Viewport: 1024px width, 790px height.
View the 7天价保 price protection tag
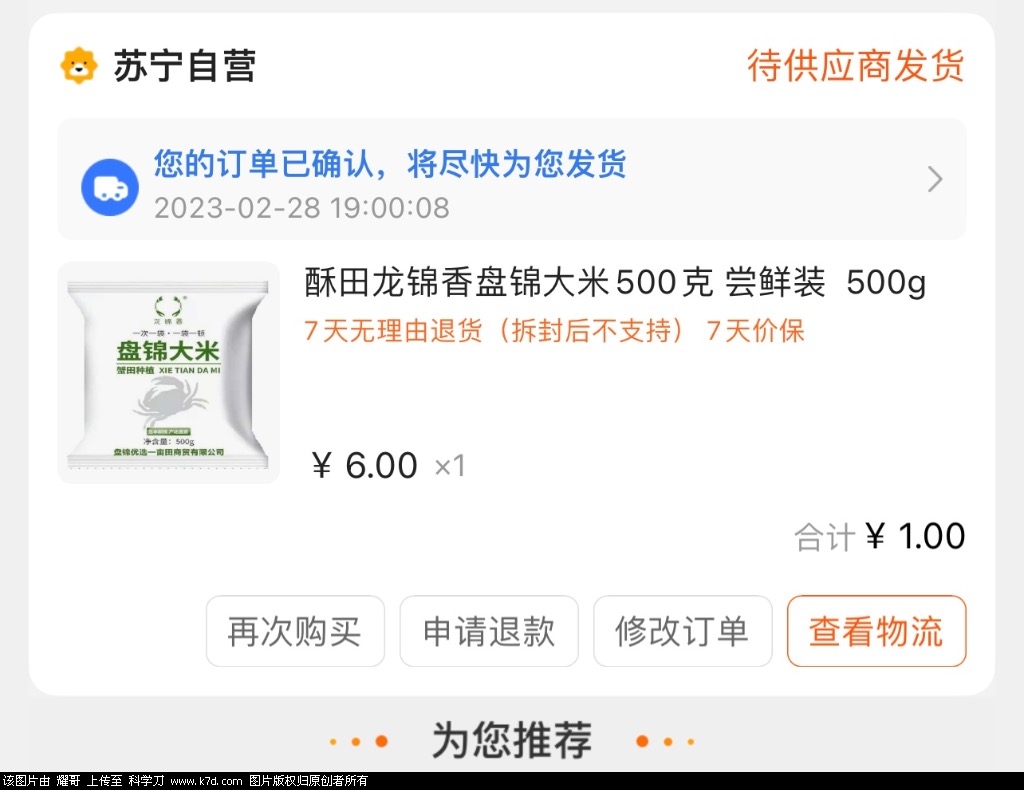[x=755, y=331]
